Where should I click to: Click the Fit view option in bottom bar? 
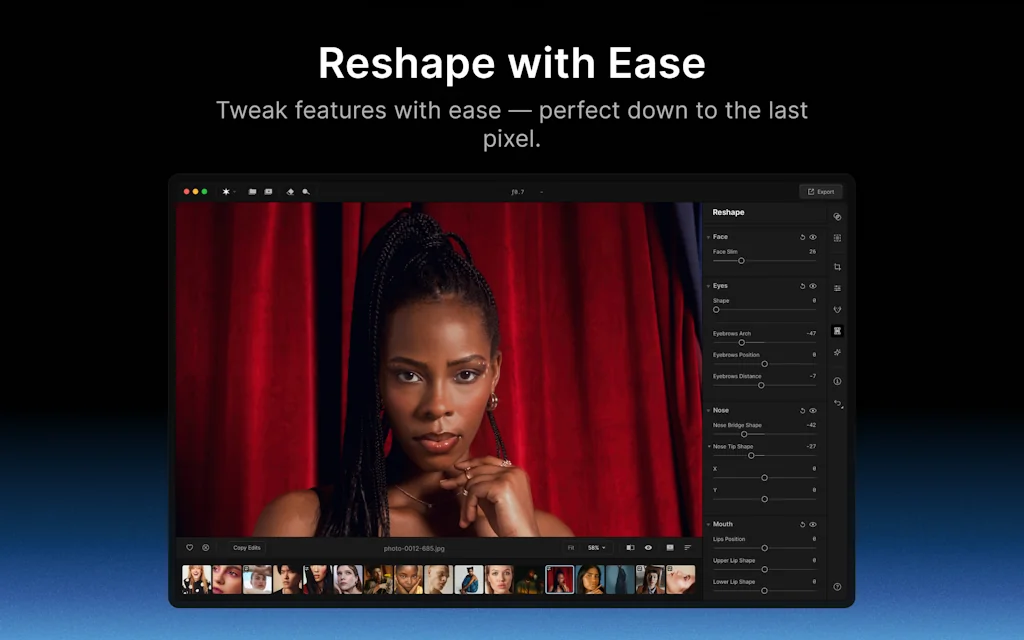pyautogui.click(x=572, y=548)
